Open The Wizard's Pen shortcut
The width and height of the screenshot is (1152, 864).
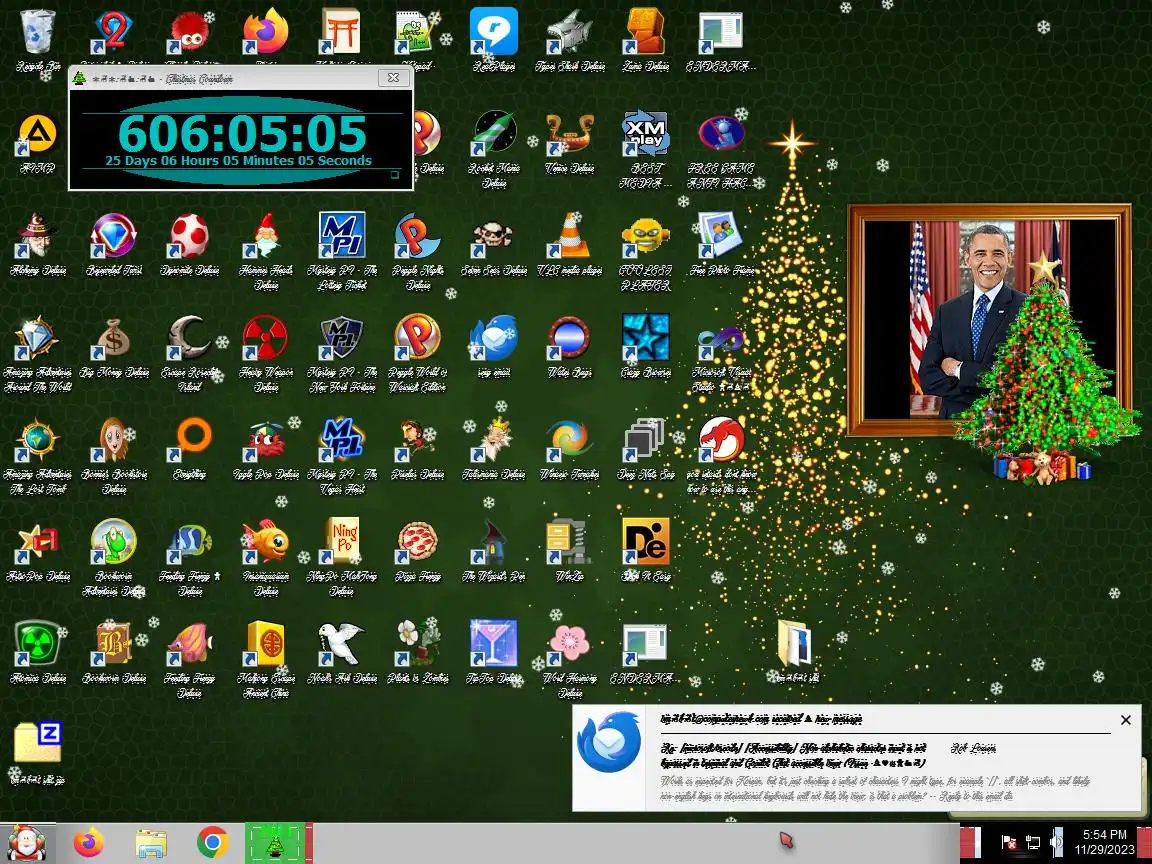pos(494,543)
